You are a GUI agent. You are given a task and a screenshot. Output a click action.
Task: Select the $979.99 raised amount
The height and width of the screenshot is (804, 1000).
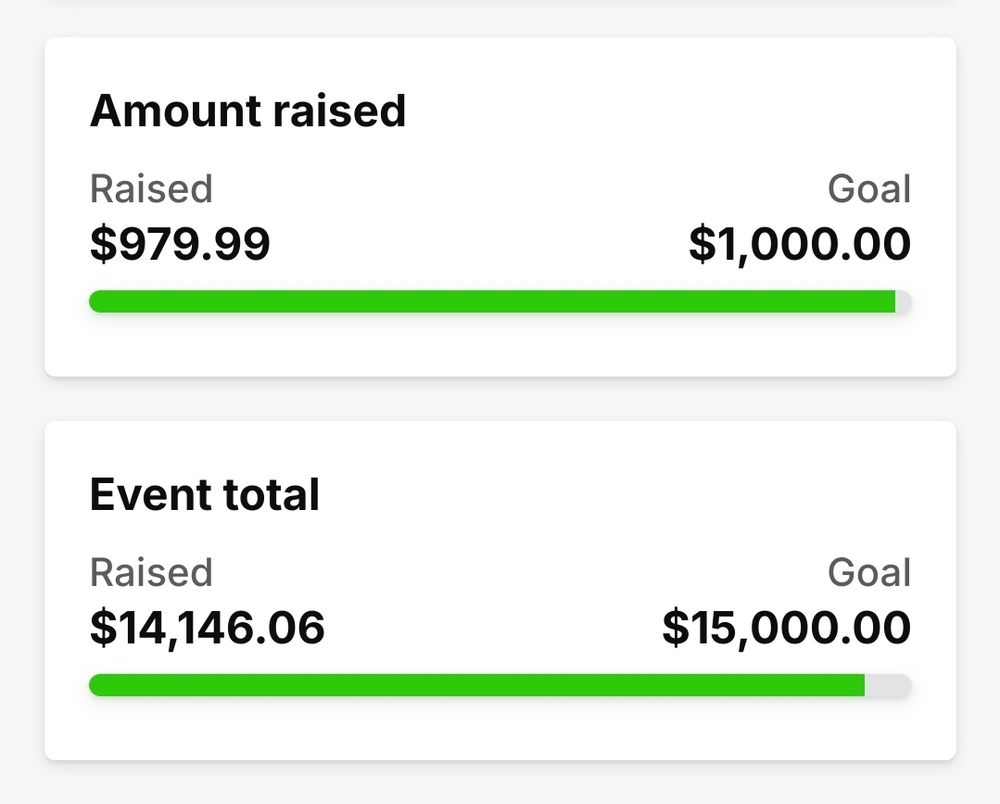[180, 241]
